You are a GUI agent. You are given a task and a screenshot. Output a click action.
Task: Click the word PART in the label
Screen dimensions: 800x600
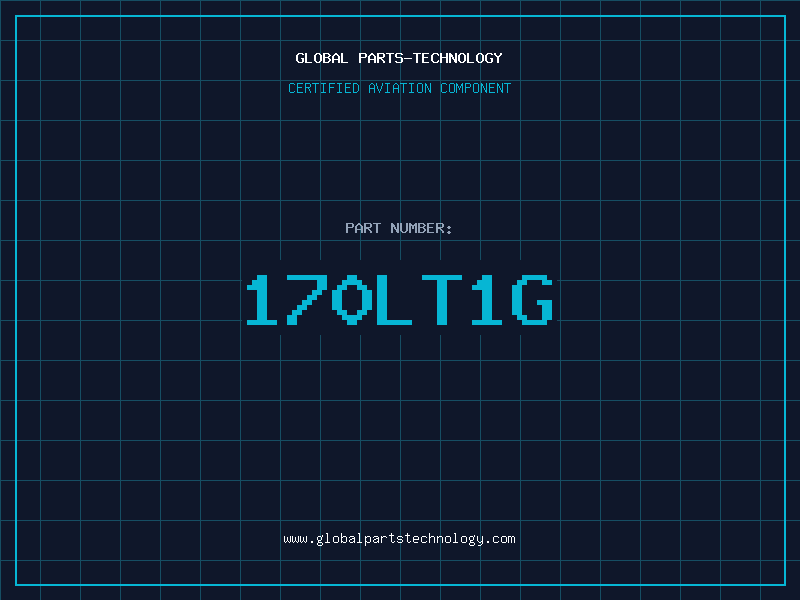point(363,228)
